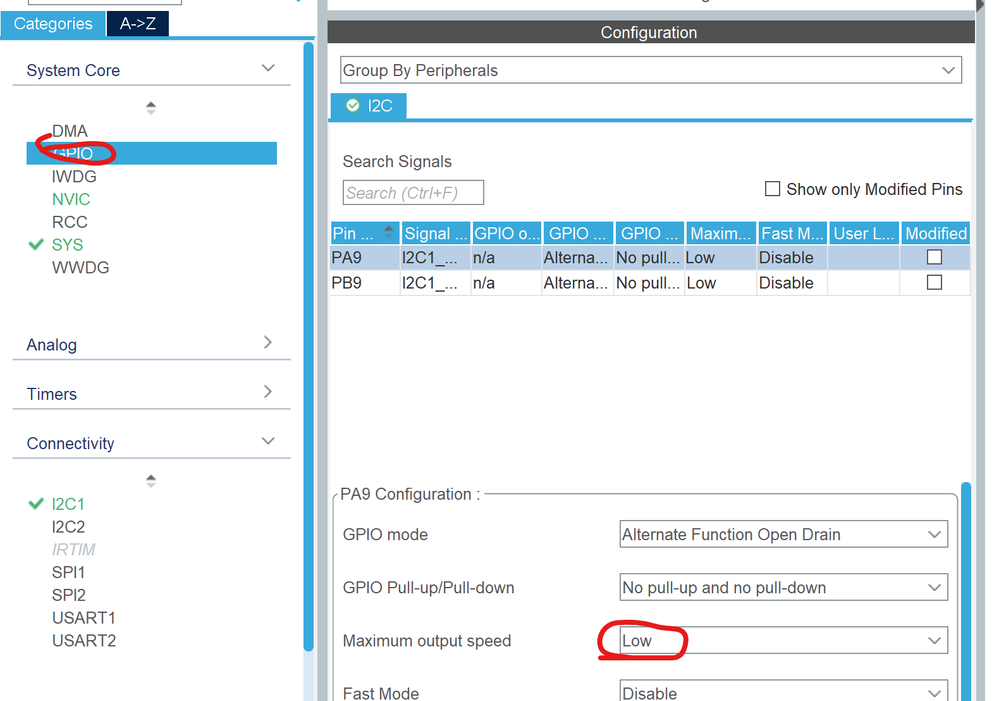Viewport: 999px width, 701px height.
Task: Switch to the A->Z tab
Action: coord(138,24)
